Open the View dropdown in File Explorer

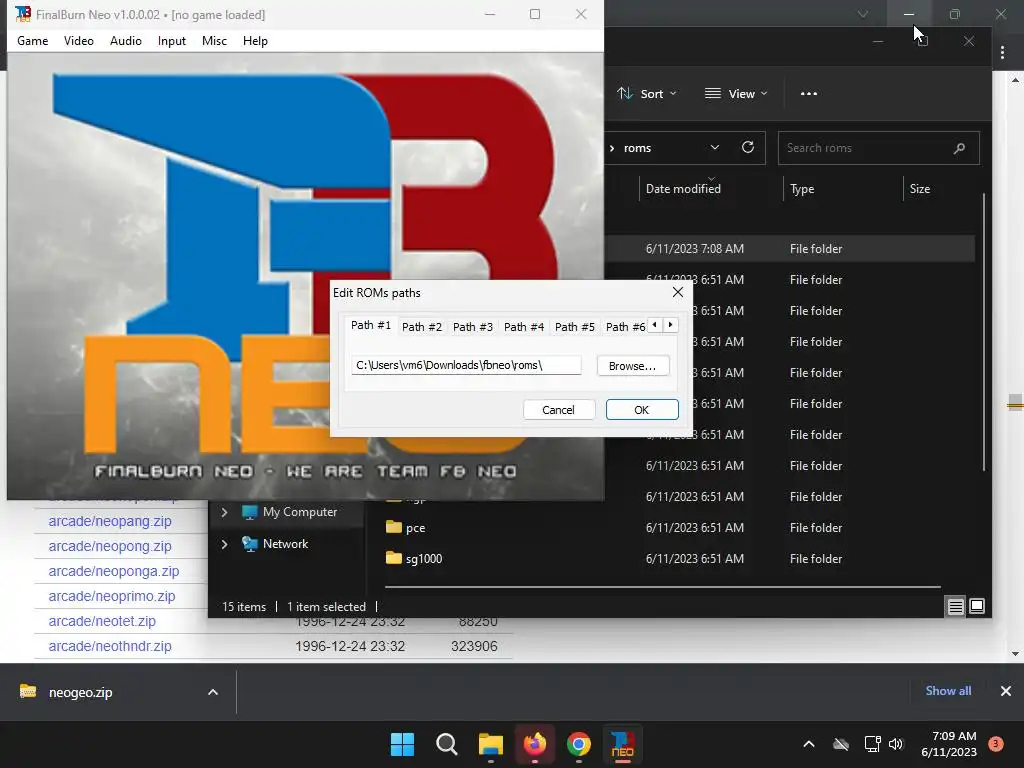[x=736, y=93]
